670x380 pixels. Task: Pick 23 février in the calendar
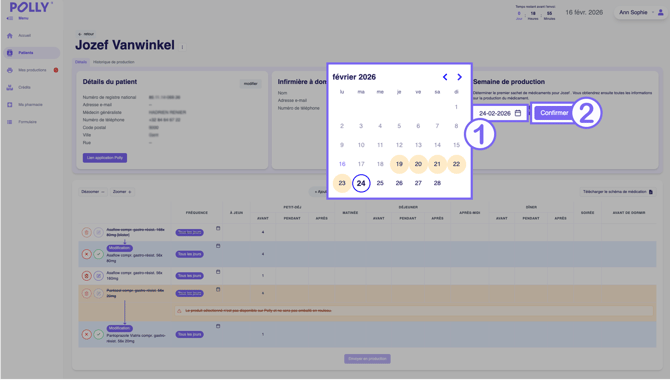[x=342, y=183]
